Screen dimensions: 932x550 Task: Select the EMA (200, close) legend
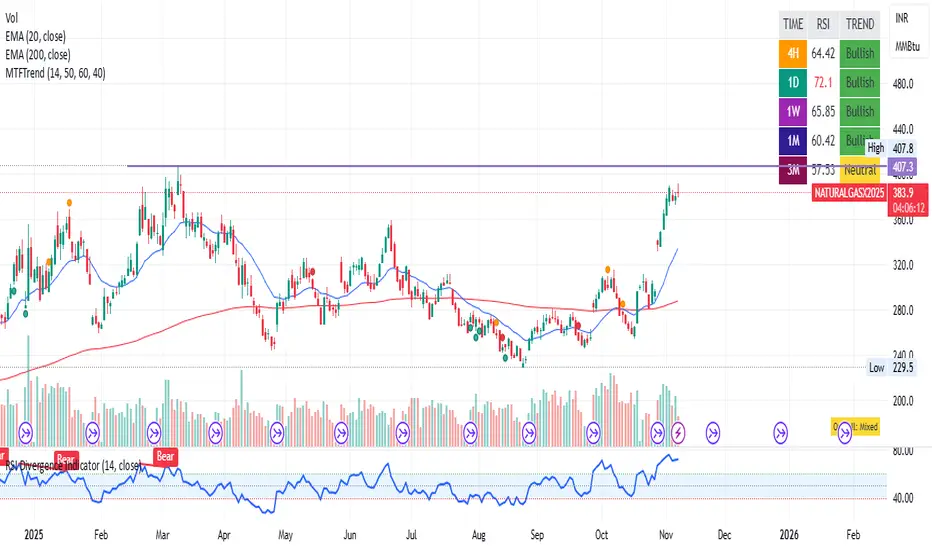click(37, 55)
